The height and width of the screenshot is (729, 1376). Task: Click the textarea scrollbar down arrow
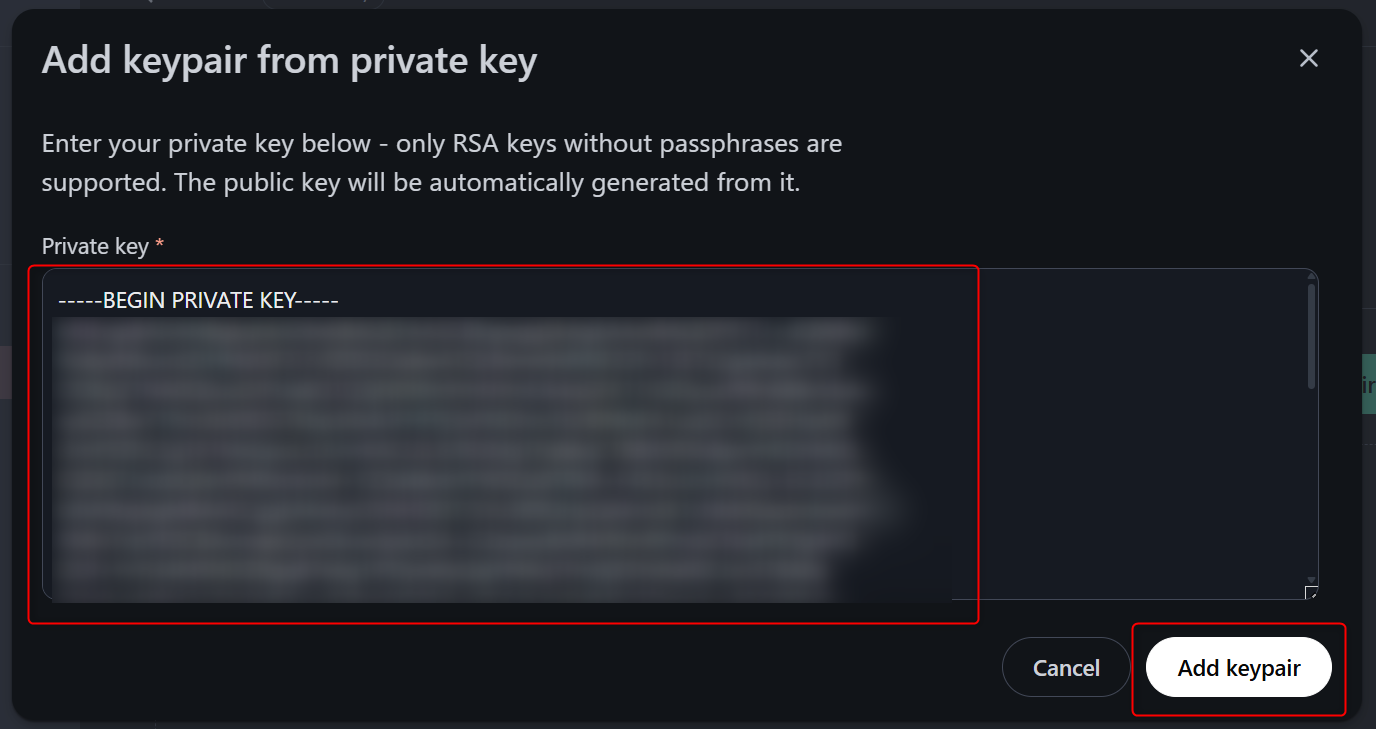(x=1311, y=579)
